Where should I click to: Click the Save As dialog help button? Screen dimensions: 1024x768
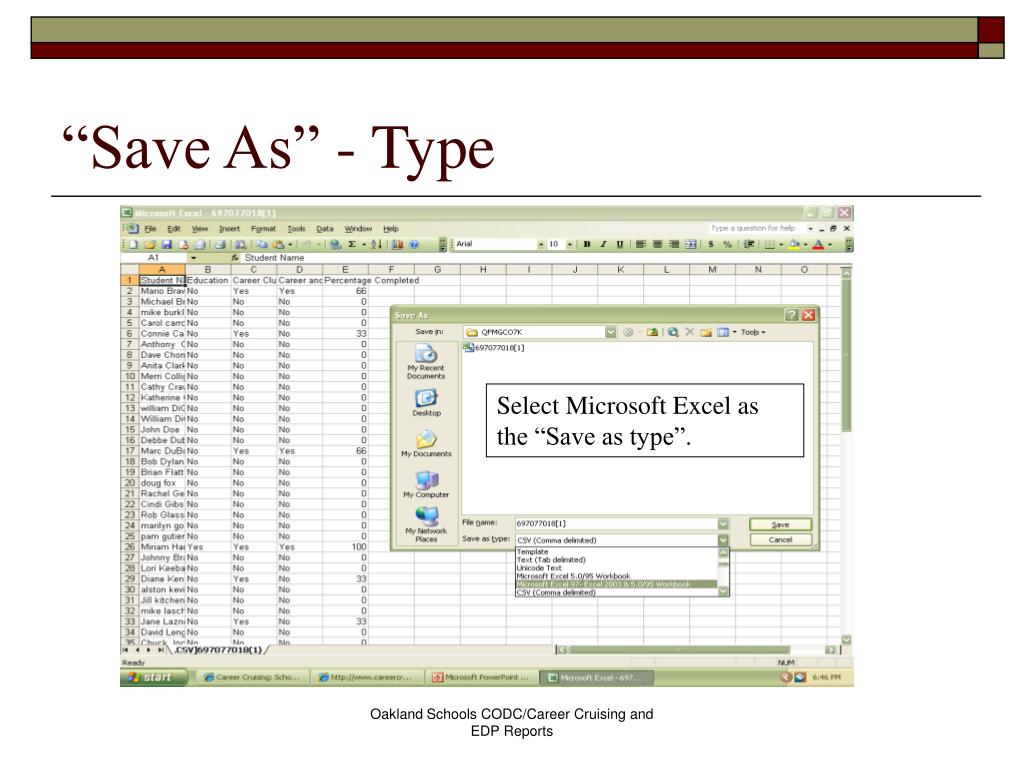tap(792, 315)
